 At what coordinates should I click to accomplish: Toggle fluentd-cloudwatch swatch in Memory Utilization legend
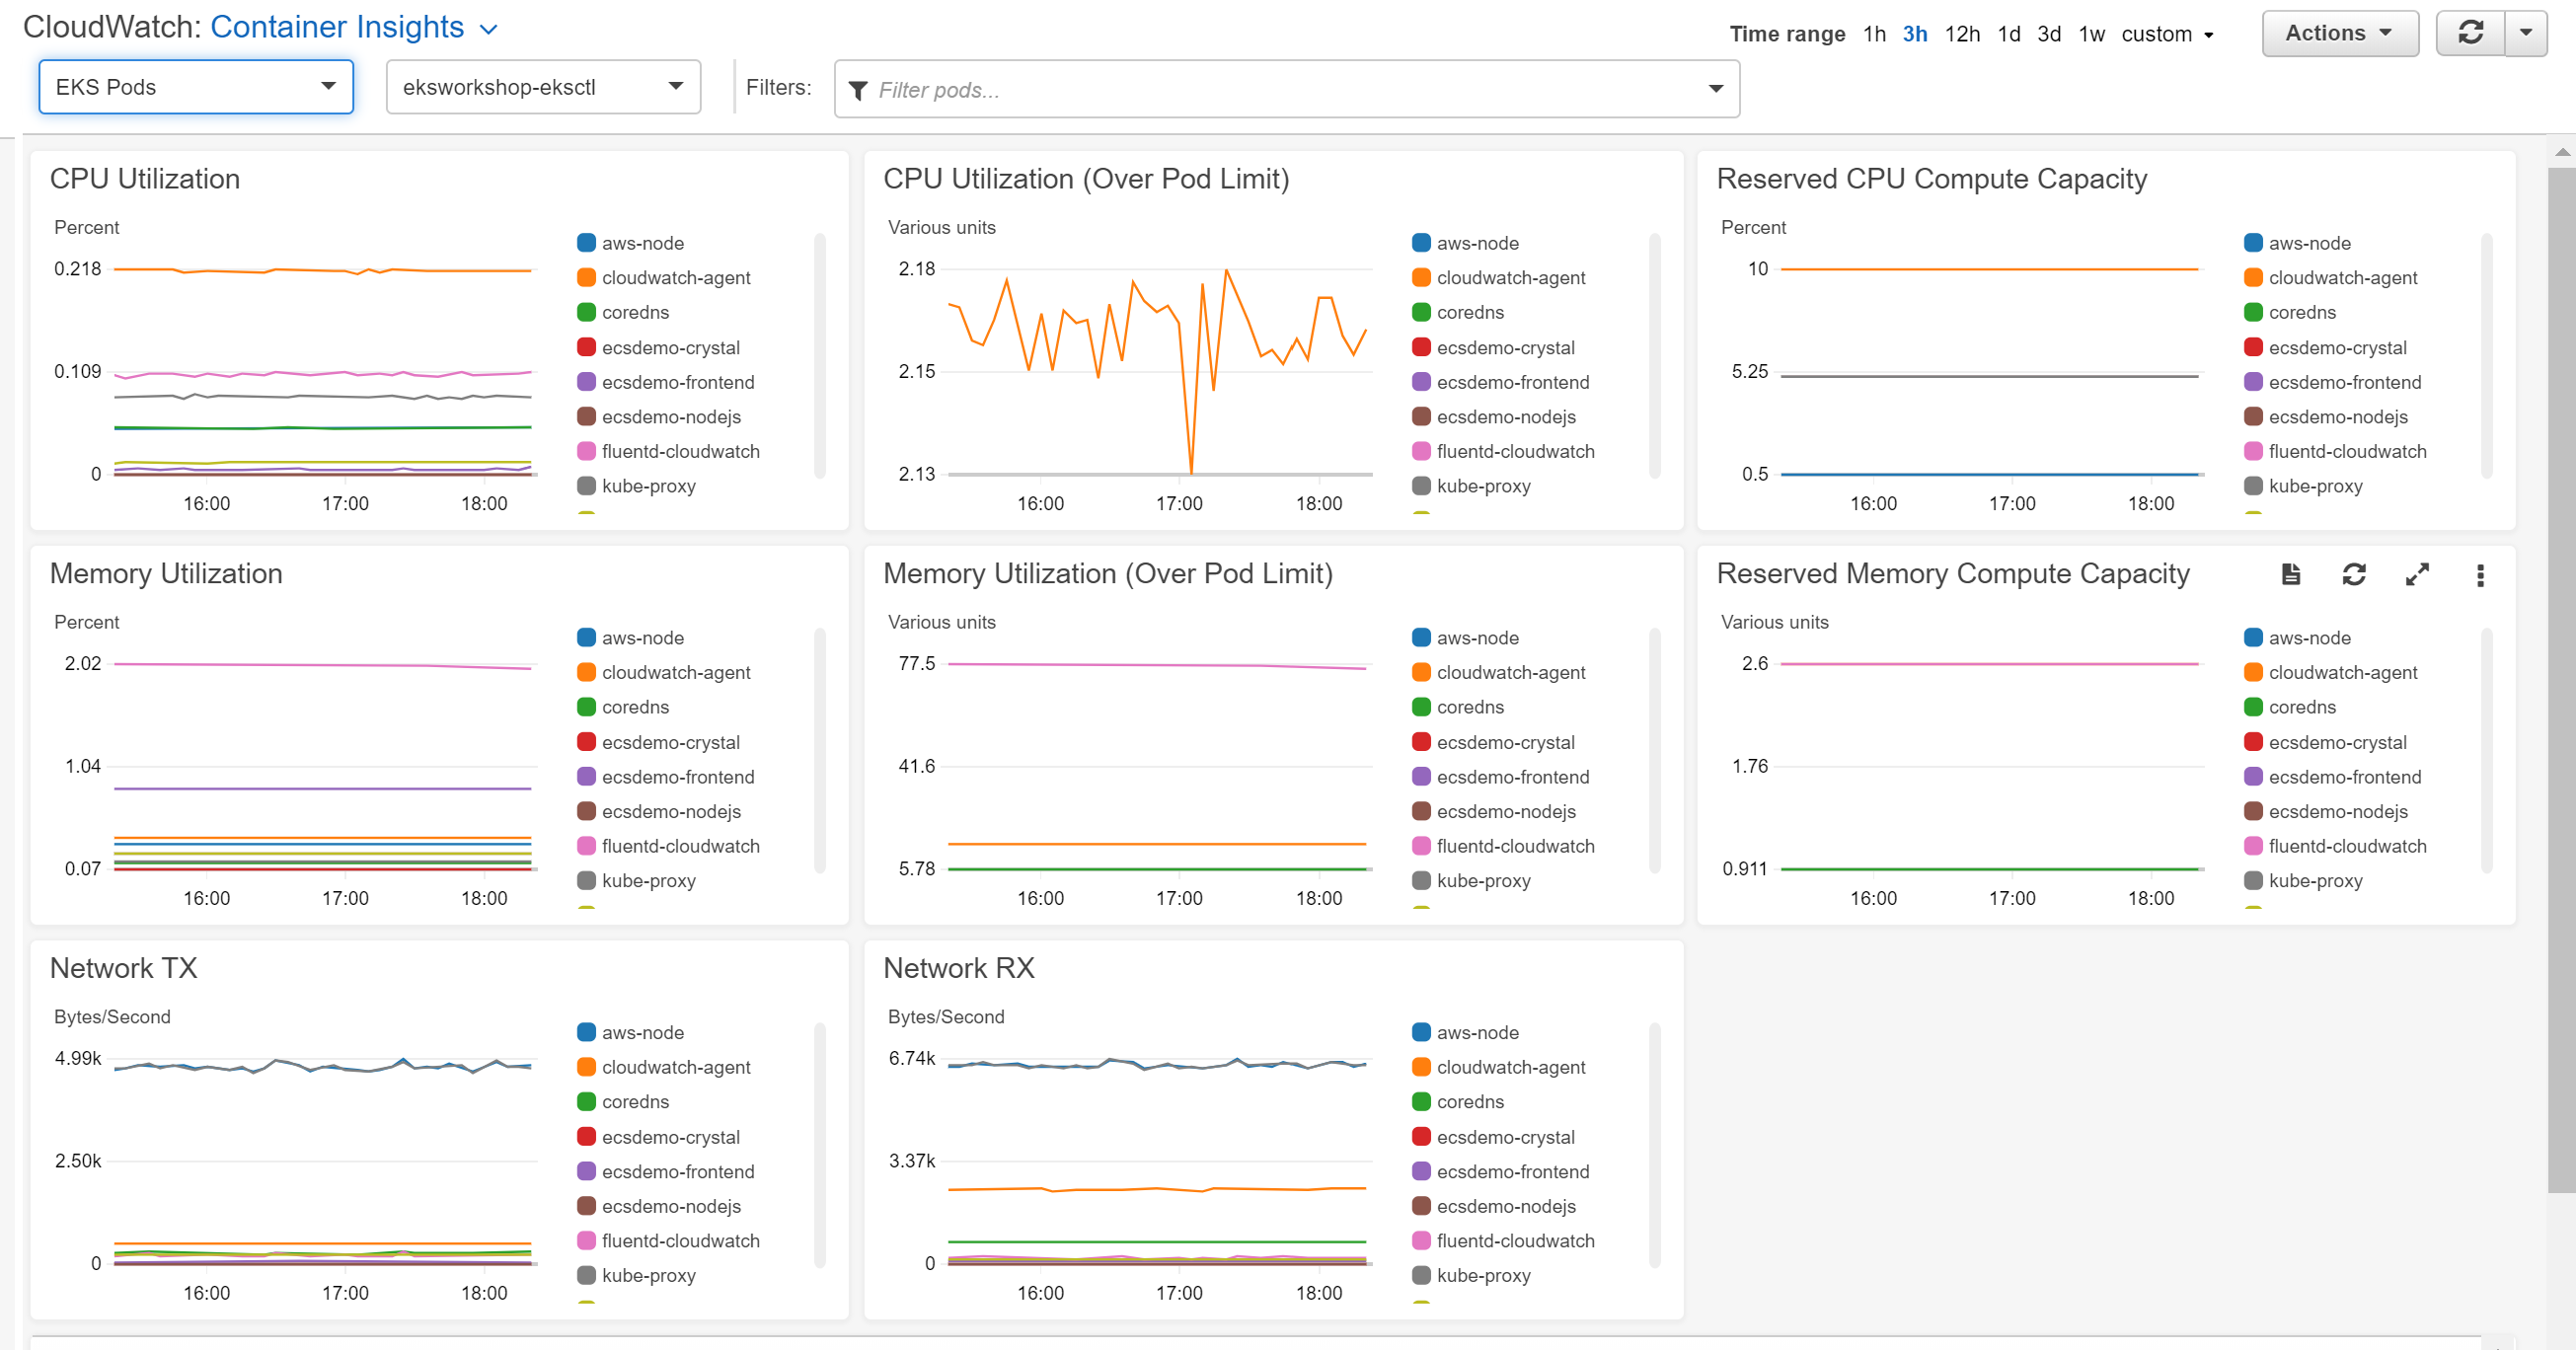coord(587,846)
